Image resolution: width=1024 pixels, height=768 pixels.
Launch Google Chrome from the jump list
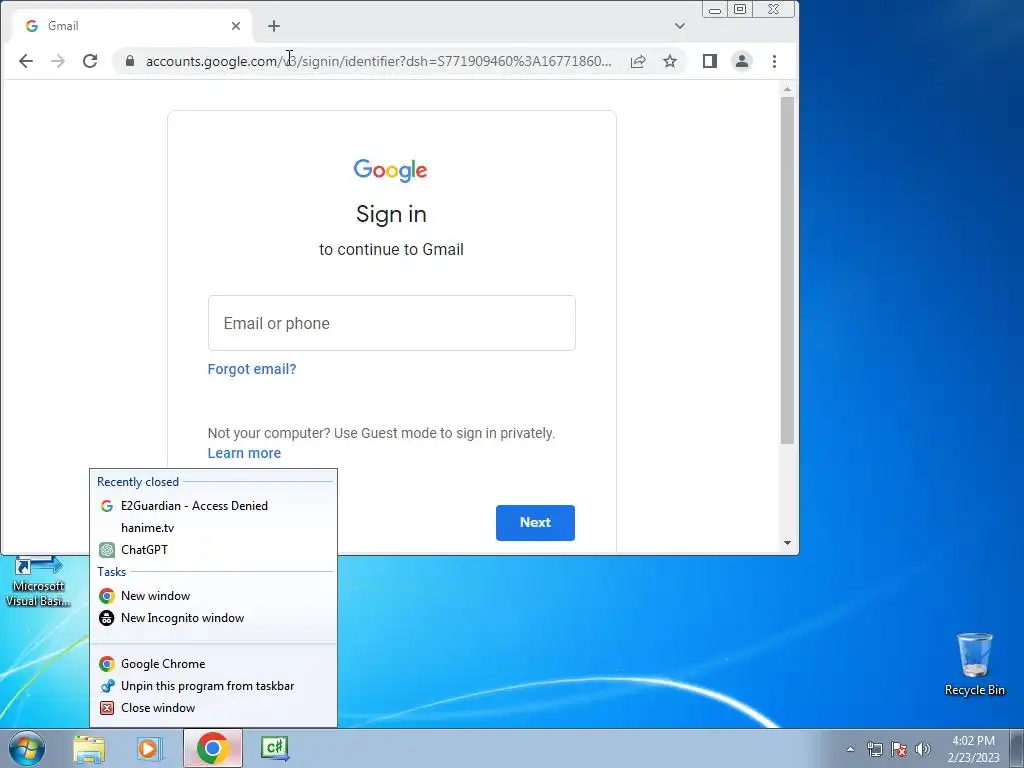click(x=214, y=664)
